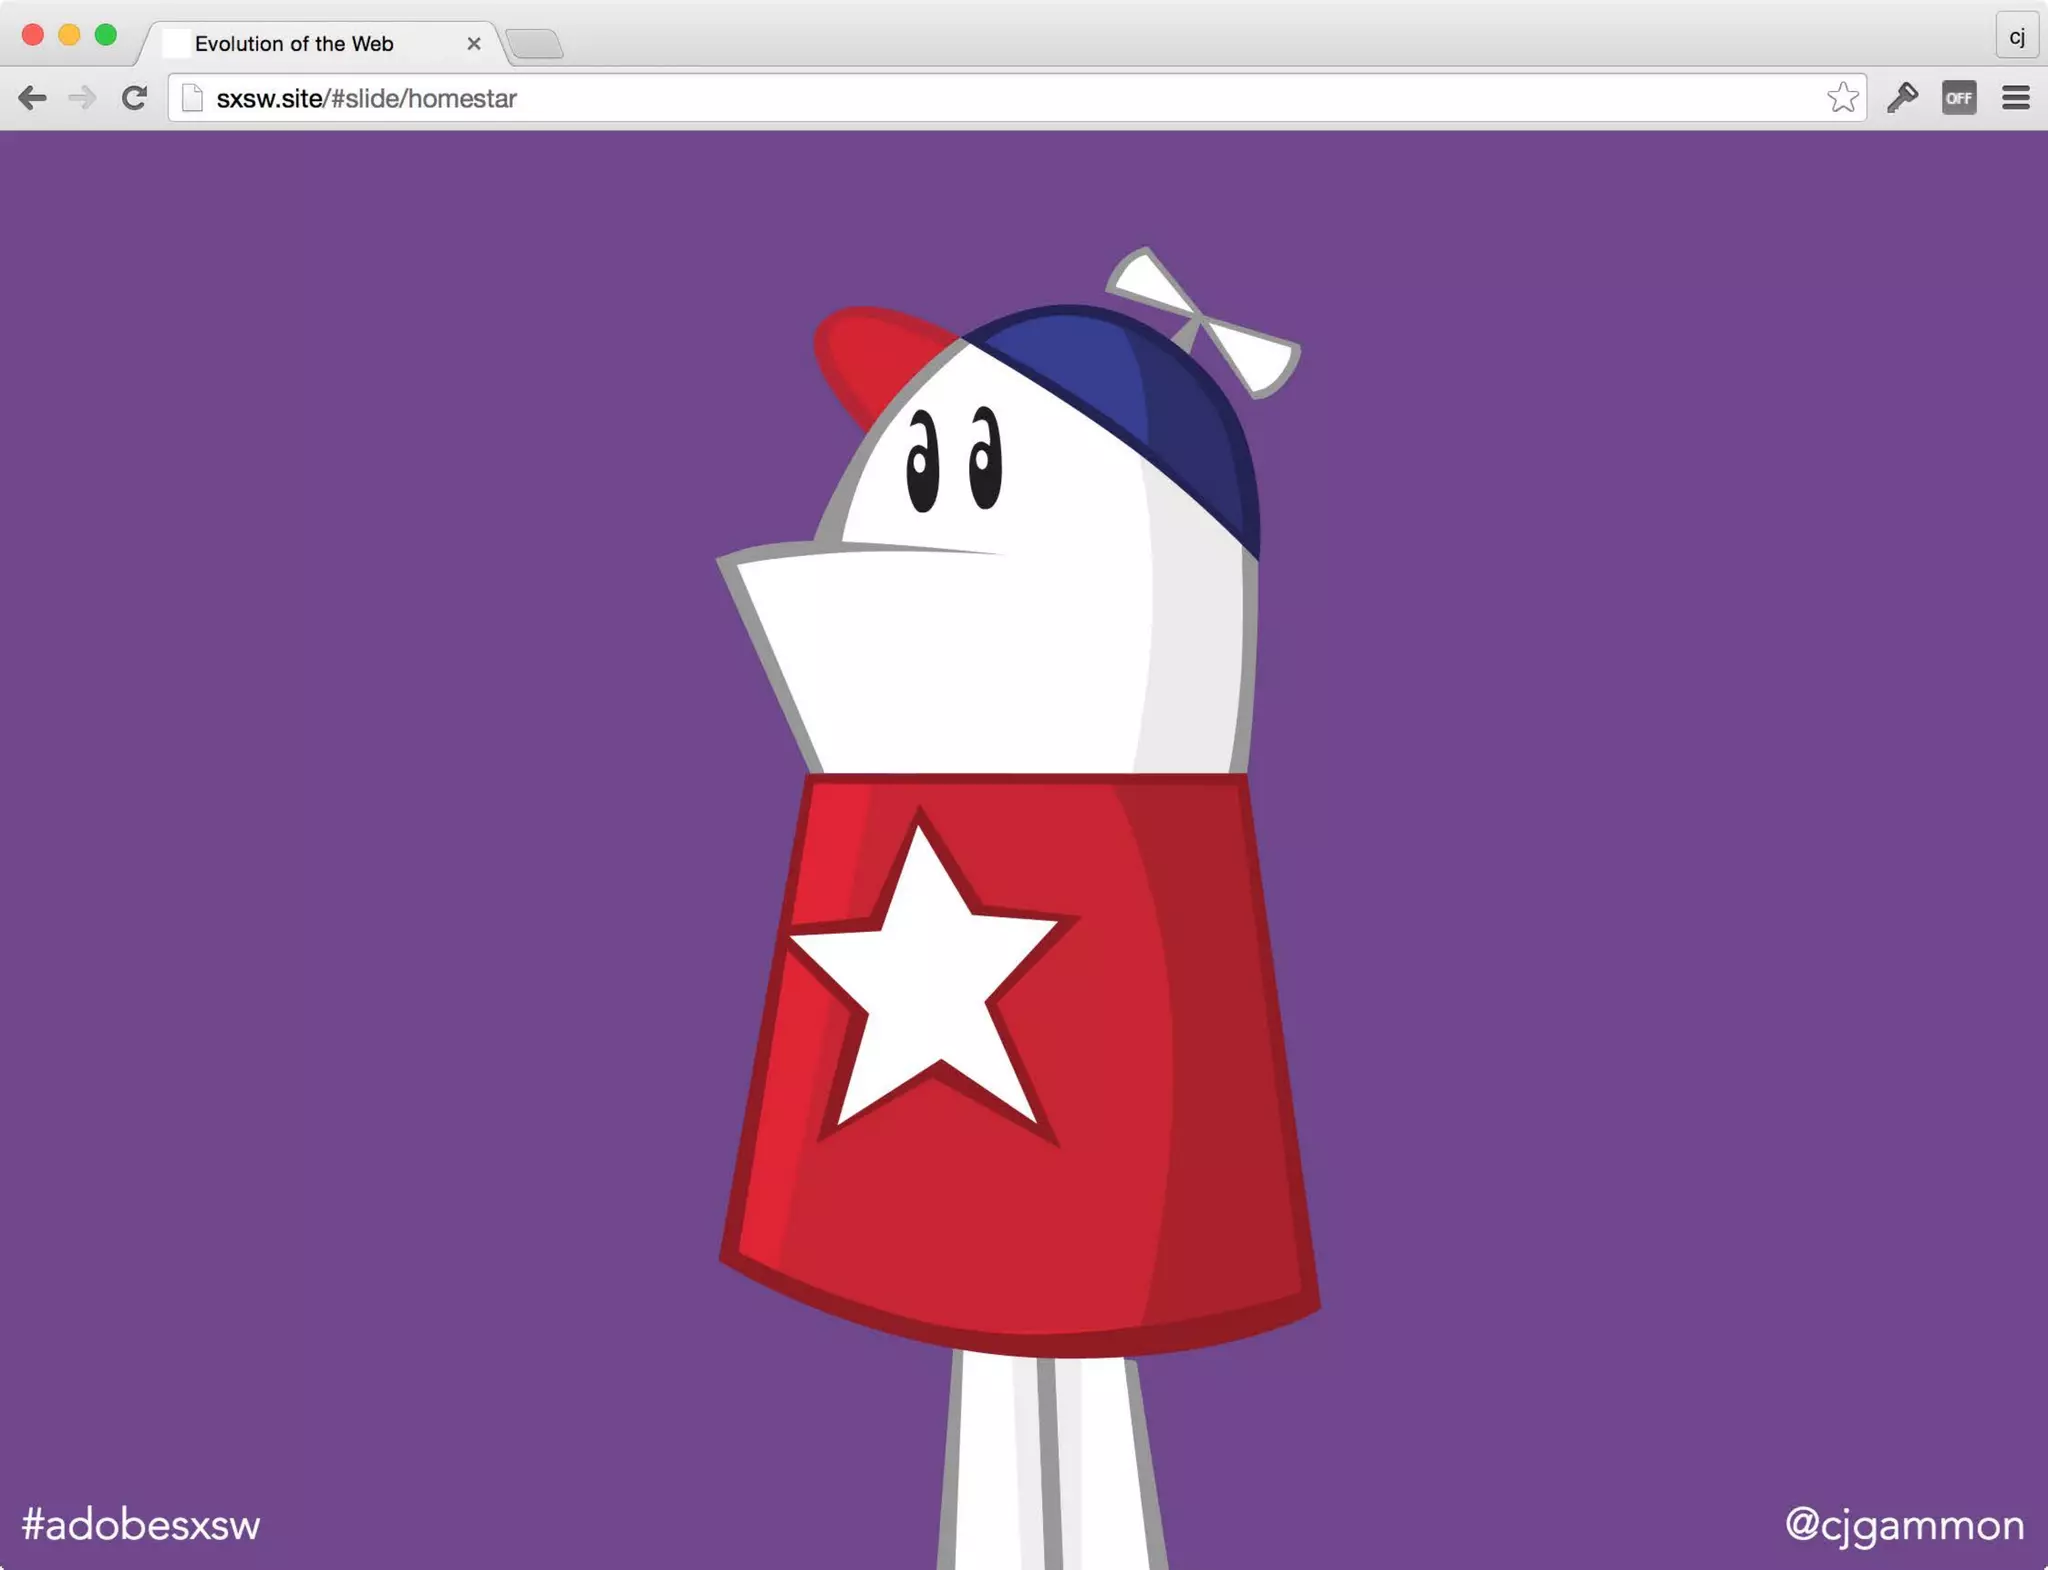
Task: Click the page info icon in the address bar
Action: pyautogui.click(x=192, y=98)
